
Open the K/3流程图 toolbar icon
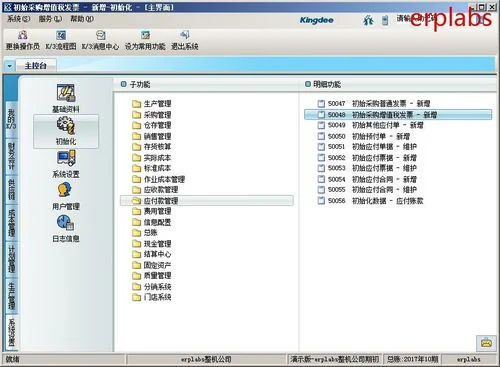tap(61, 40)
